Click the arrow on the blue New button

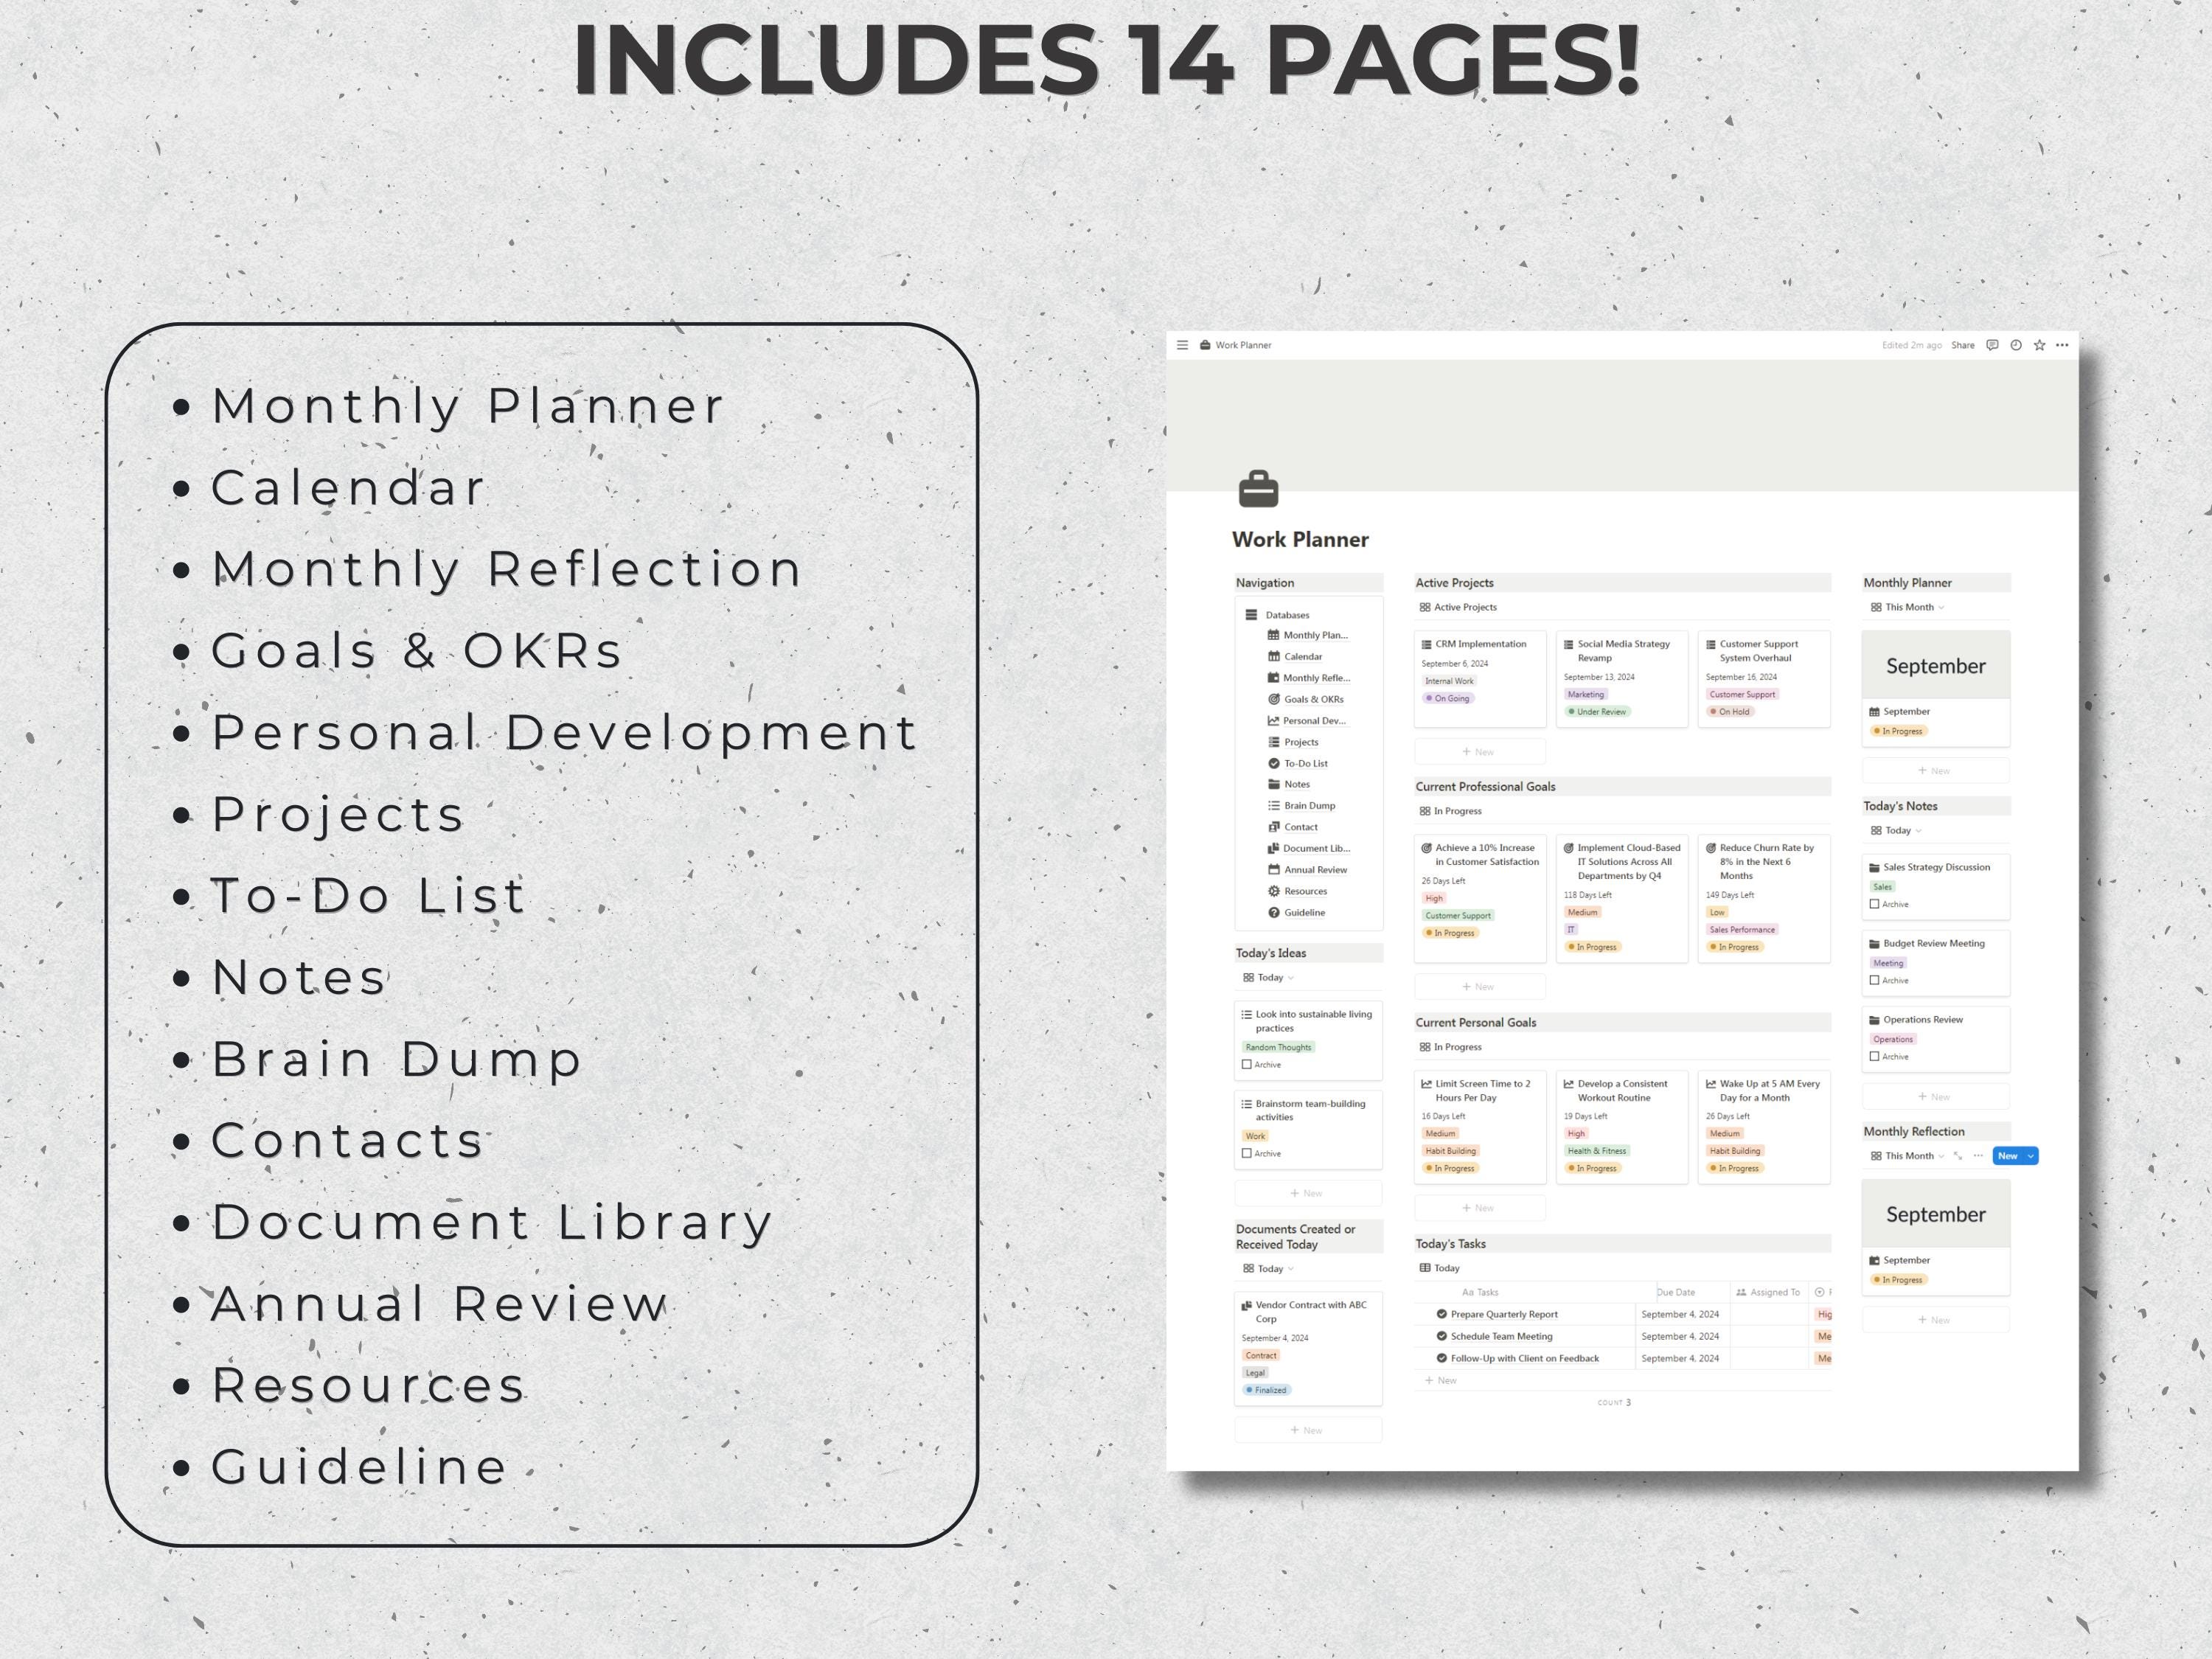[x=2031, y=1156]
